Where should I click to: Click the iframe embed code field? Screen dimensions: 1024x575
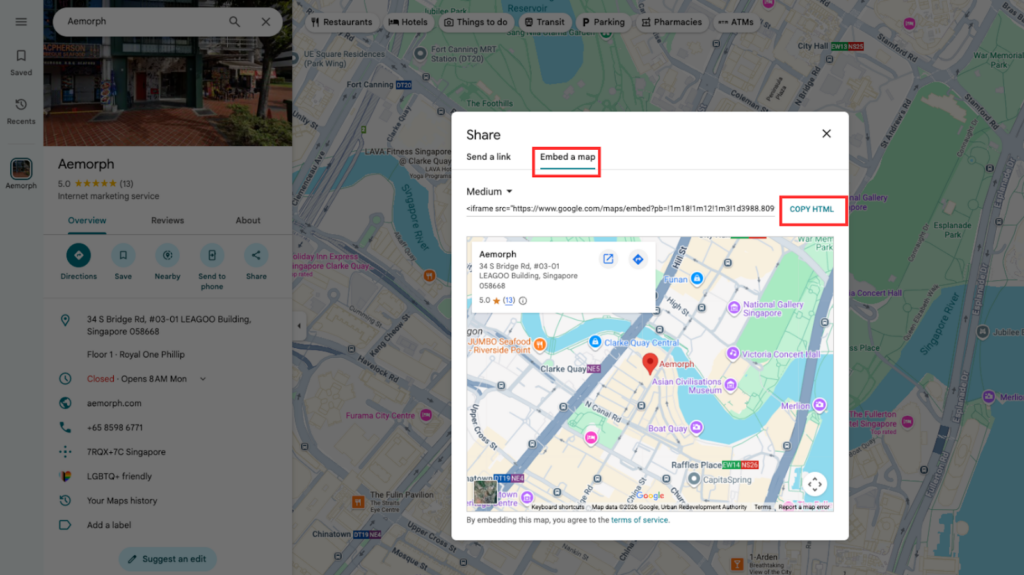pyautogui.click(x=620, y=209)
